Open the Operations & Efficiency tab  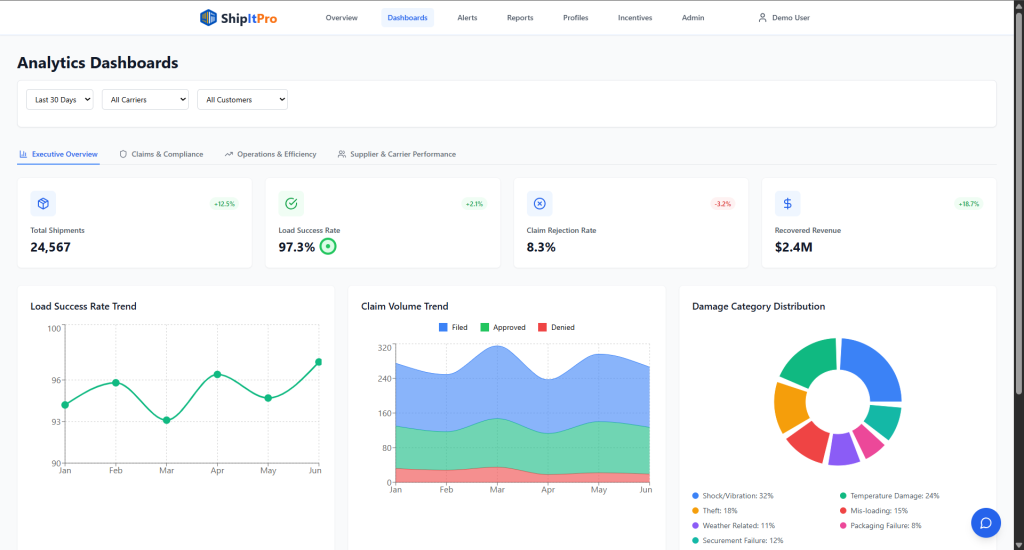270,154
